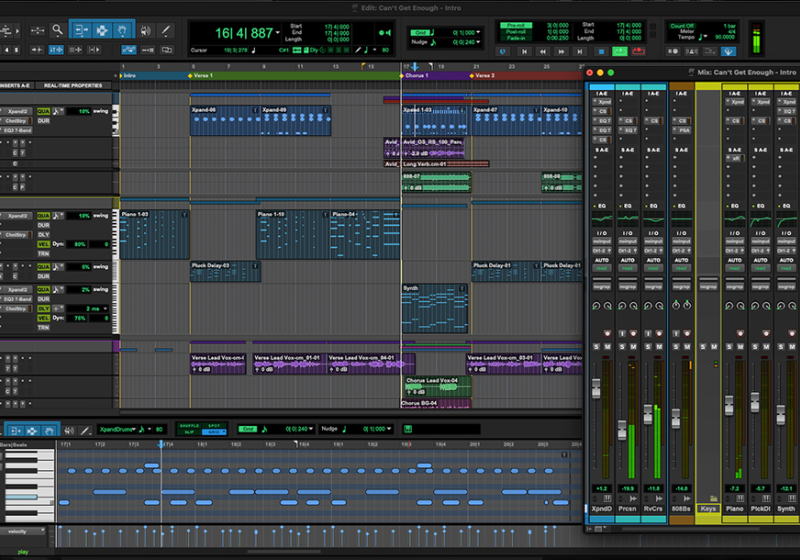The image size is (800, 560).
Task: Click the Mirrored MIDI editing icon
Action: pos(147,50)
